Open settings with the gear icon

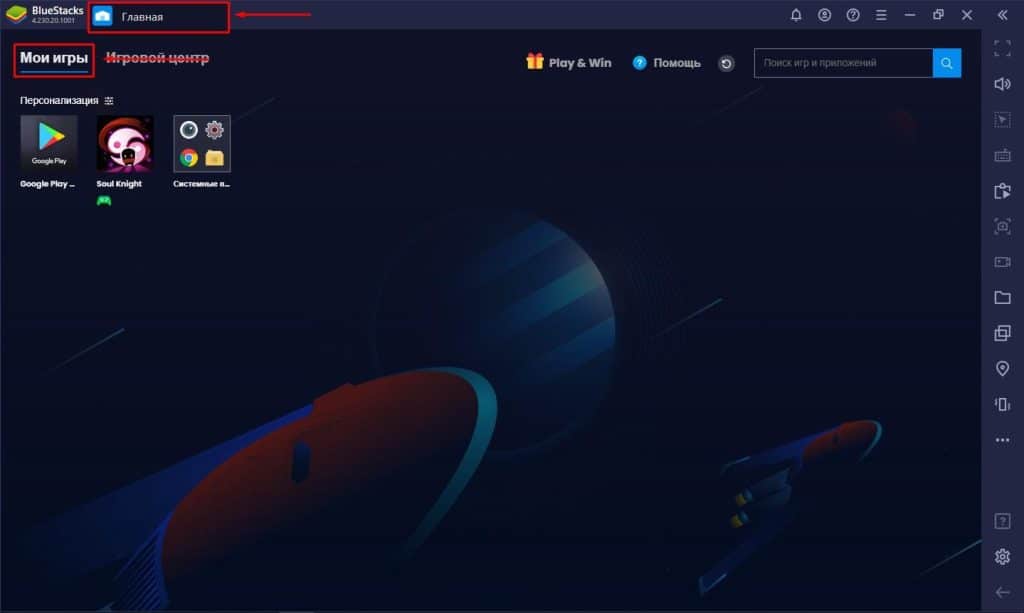1002,557
